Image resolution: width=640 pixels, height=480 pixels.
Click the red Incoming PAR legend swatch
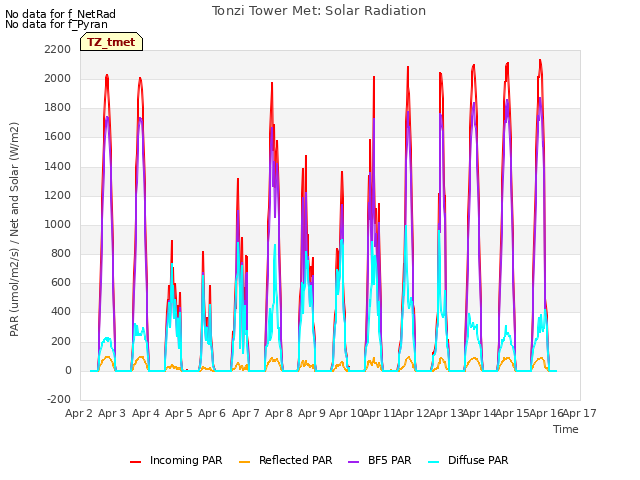(x=136, y=462)
